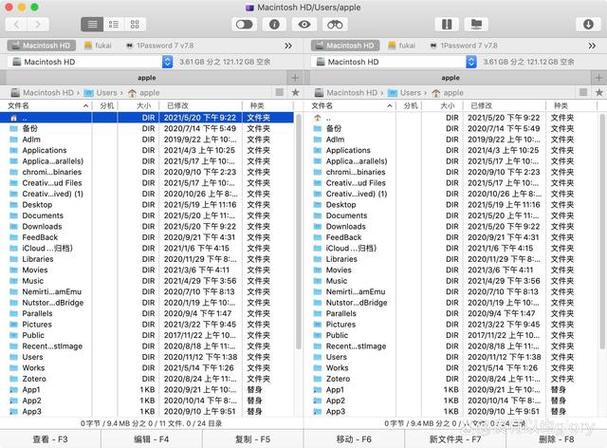607x448 pixels.
Task: Select Downloads folder in right pane
Action: 452,227
